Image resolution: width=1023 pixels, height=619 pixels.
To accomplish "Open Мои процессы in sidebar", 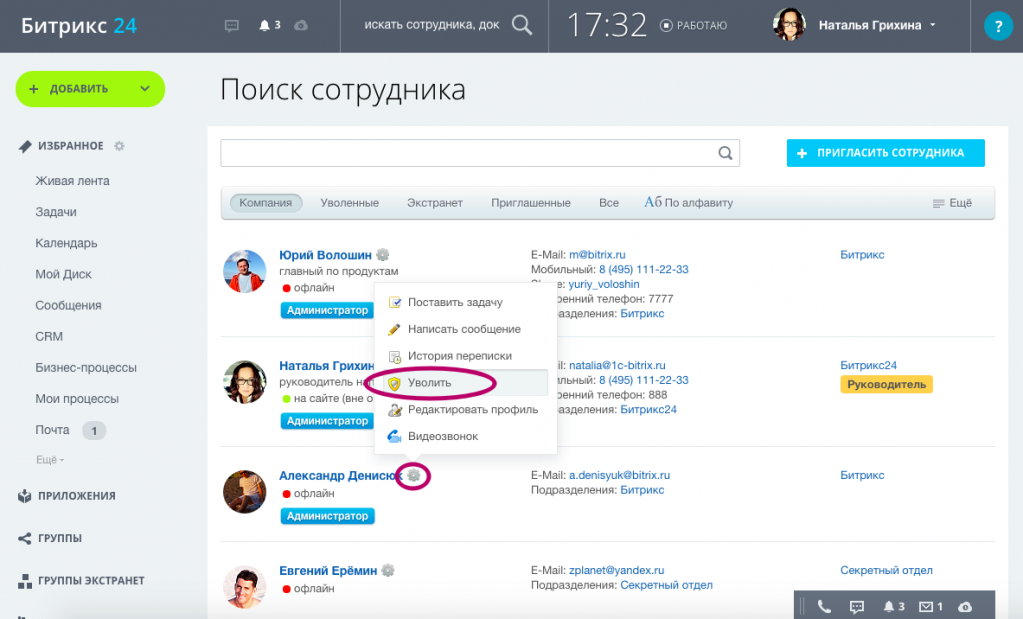I will (x=77, y=399).
